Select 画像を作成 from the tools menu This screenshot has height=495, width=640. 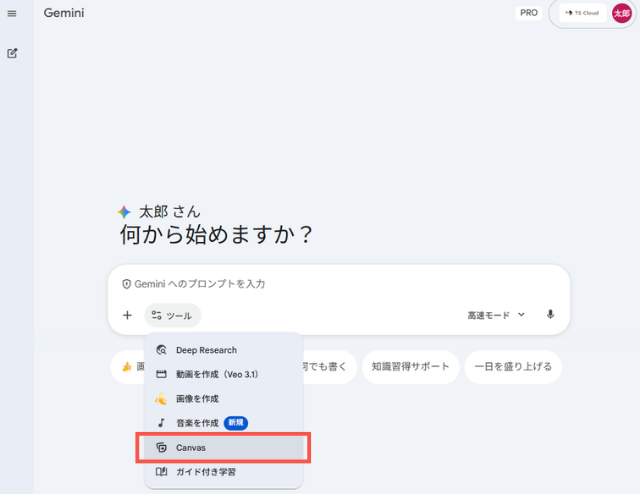pyautogui.click(x=197, y=398)
